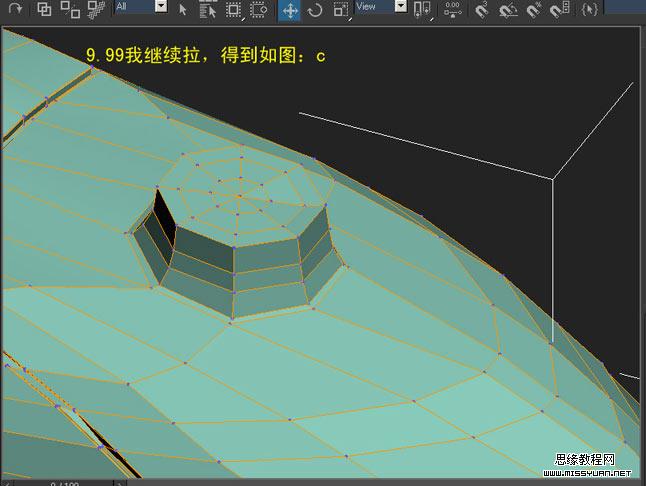Click the Redo arrow icon

click(15, 8)
